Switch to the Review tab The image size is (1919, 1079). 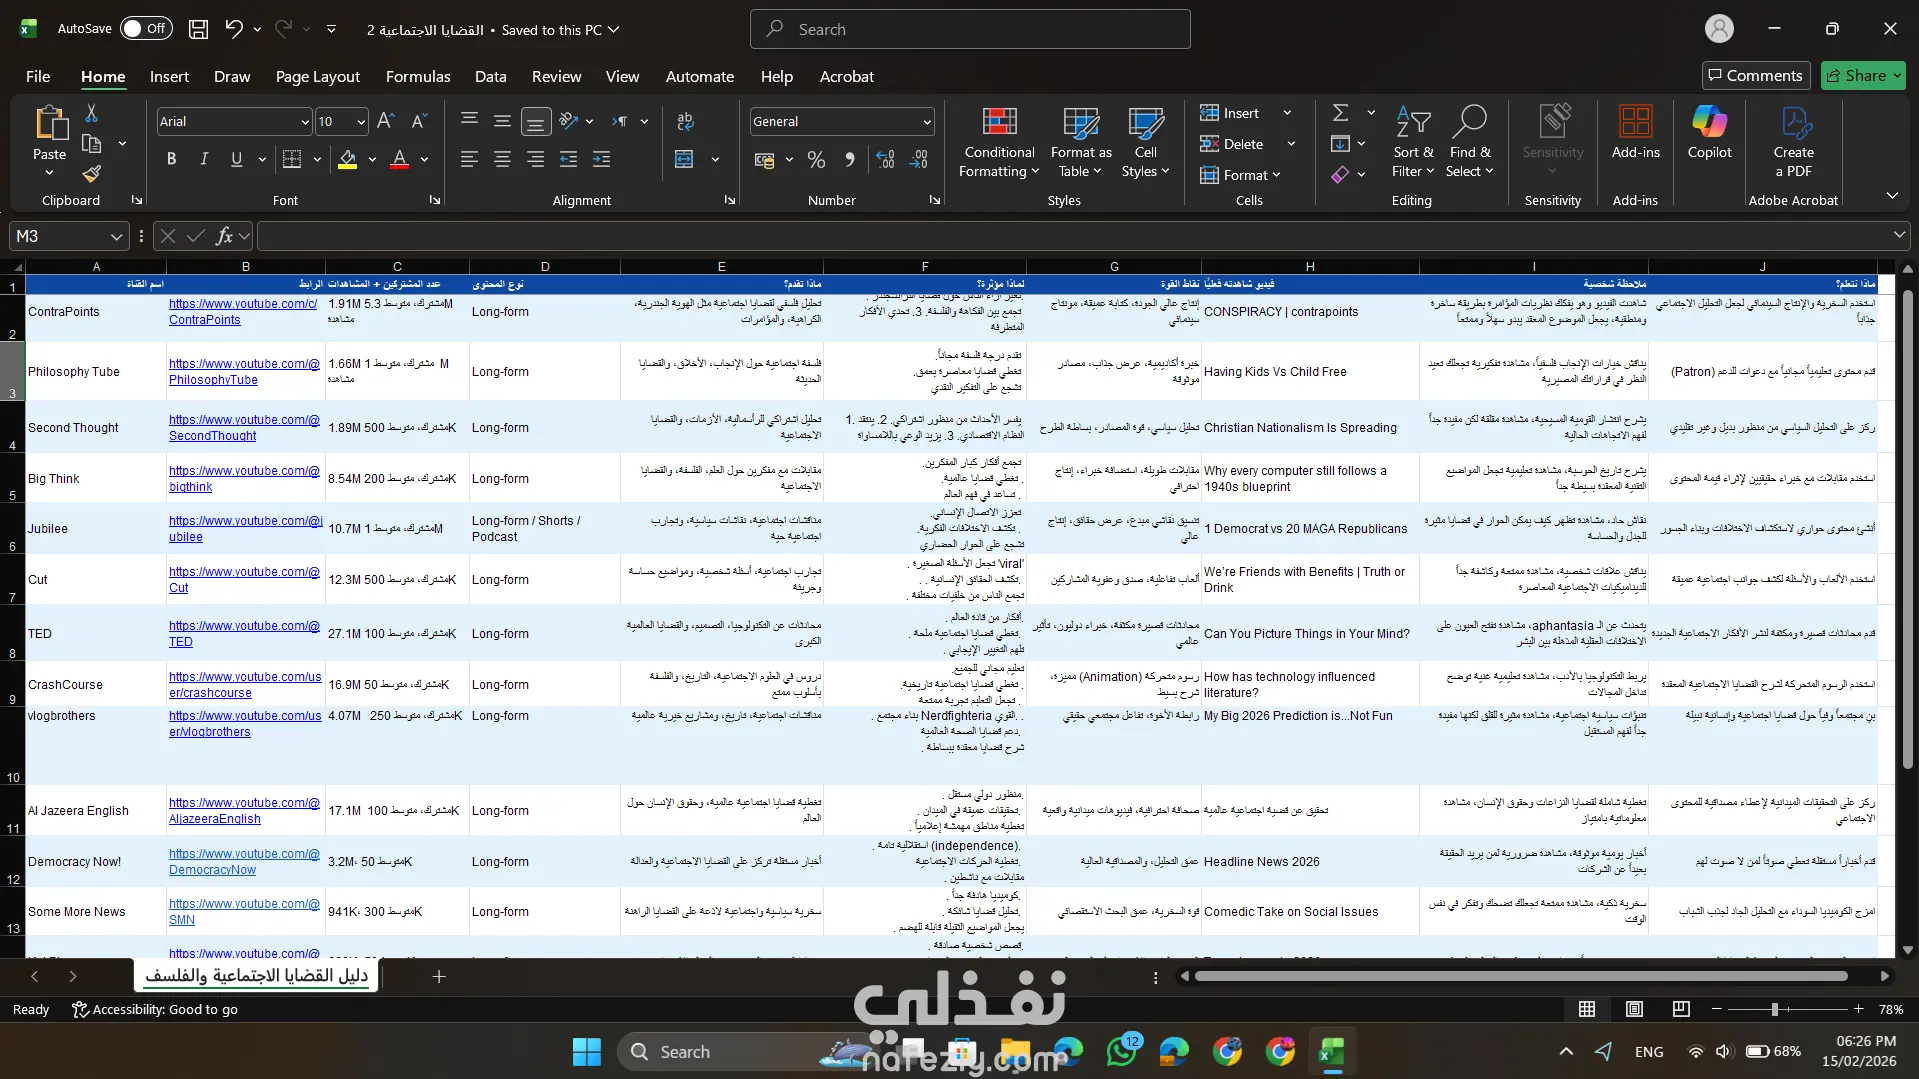556,76
